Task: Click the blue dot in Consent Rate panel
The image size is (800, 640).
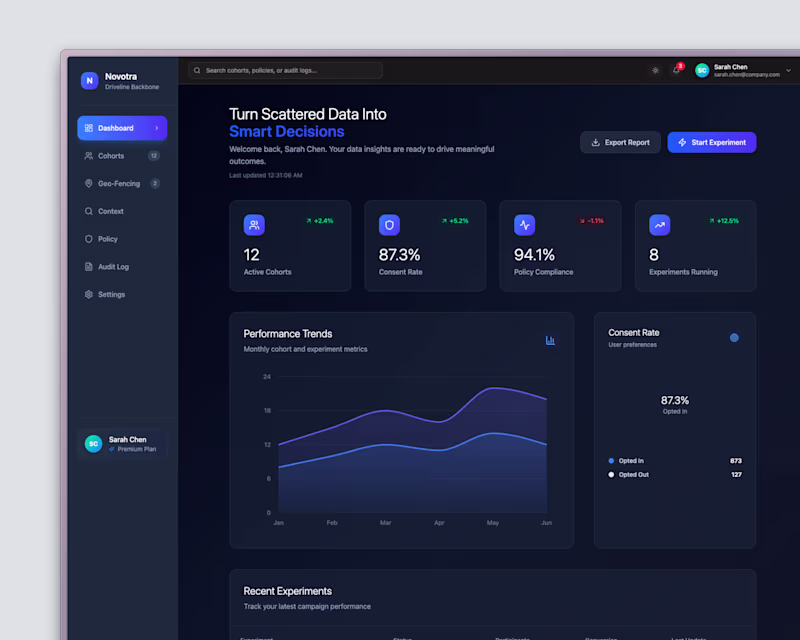Action: (x=734, y=337)
